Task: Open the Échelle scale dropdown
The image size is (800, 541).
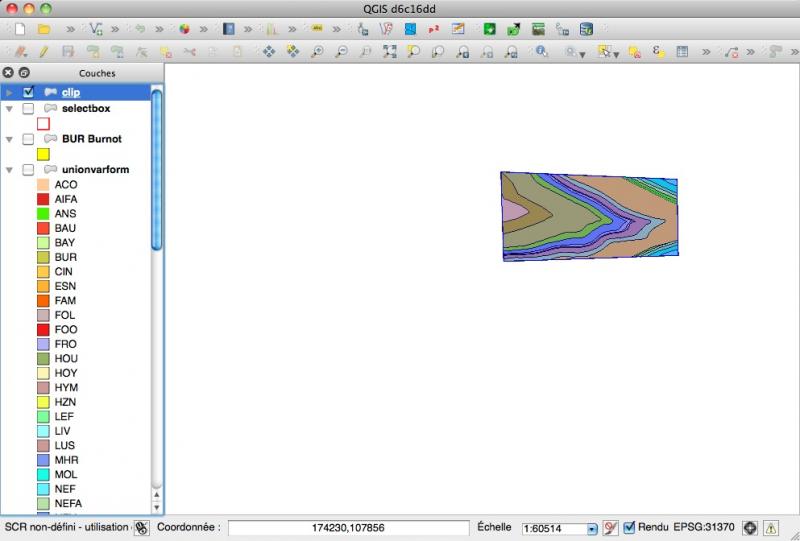Action: tap(592, 528)
